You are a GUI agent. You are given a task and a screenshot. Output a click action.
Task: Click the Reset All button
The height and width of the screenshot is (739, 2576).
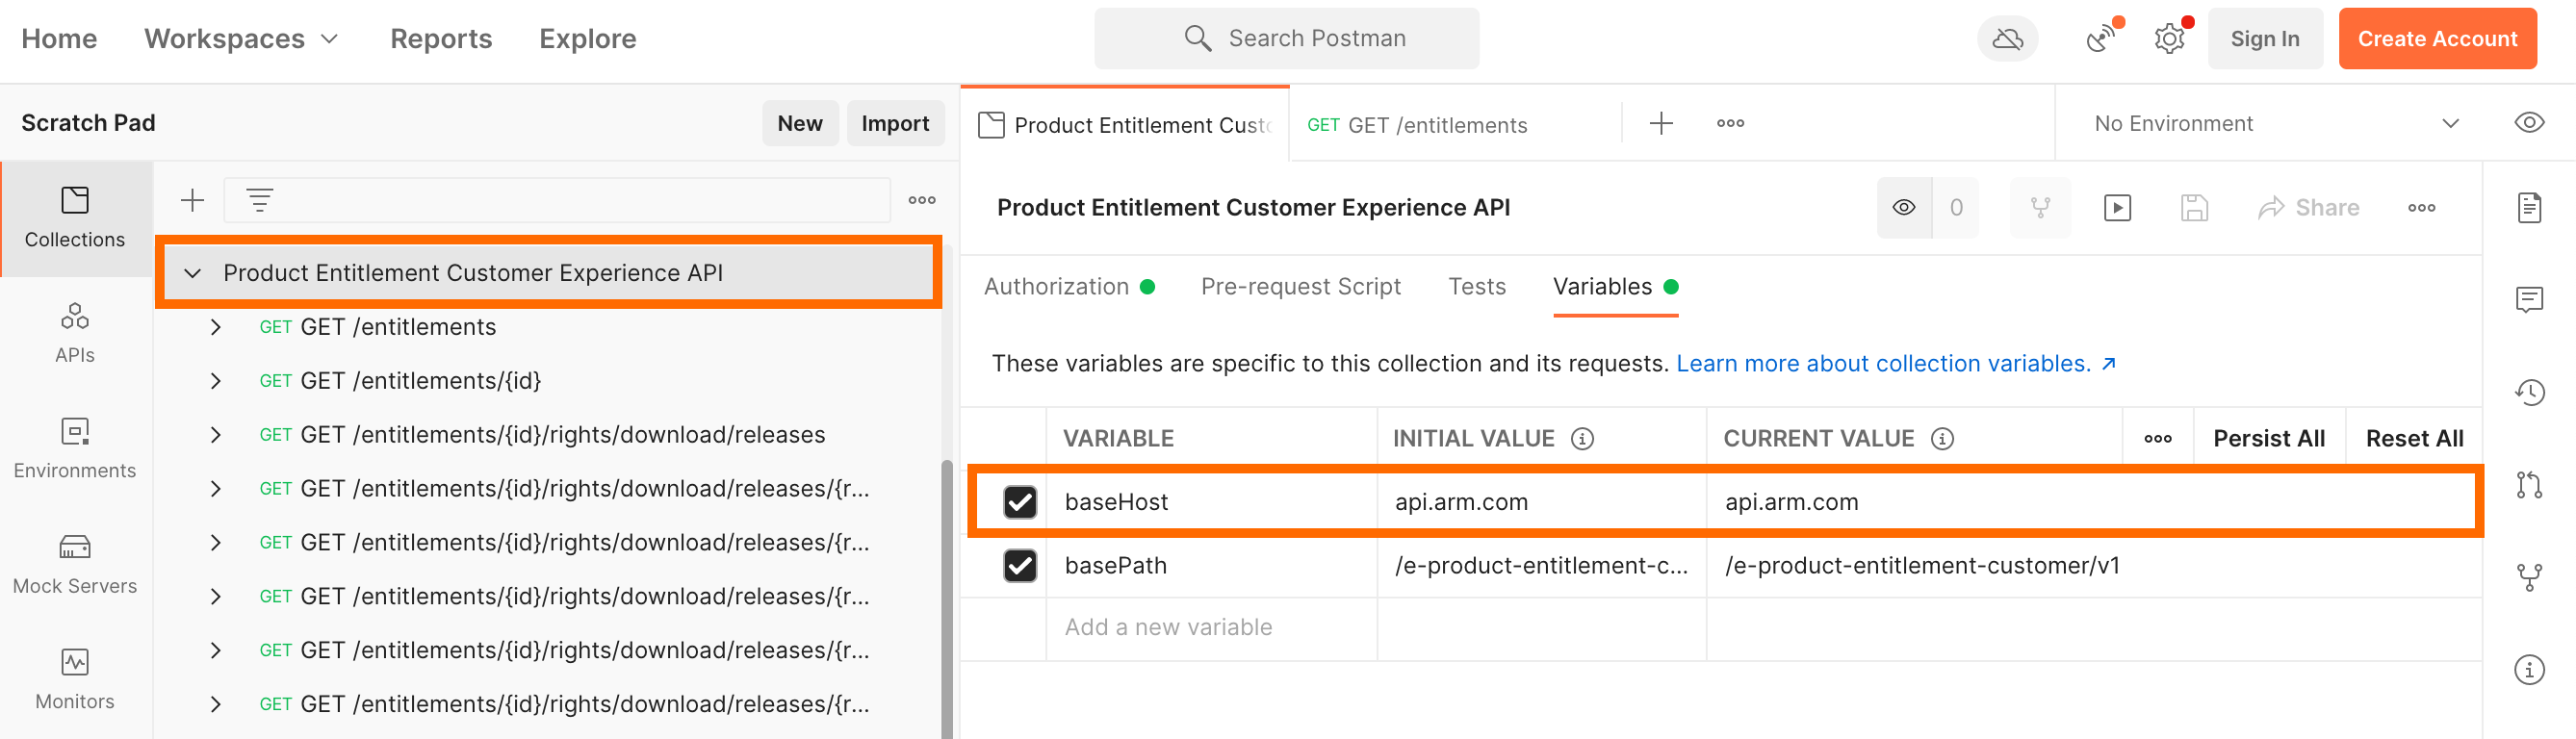click(2414, 439)
